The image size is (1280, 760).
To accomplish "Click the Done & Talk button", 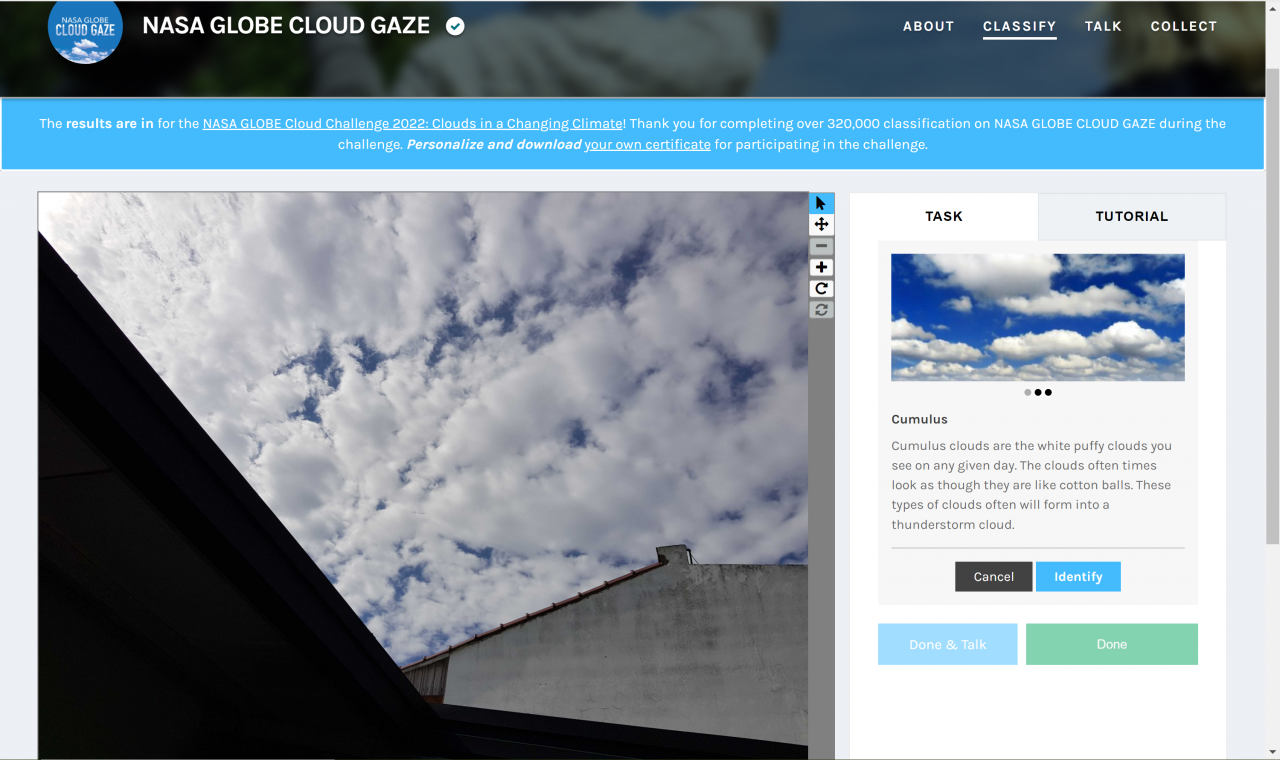I will (x=948, y=645).
